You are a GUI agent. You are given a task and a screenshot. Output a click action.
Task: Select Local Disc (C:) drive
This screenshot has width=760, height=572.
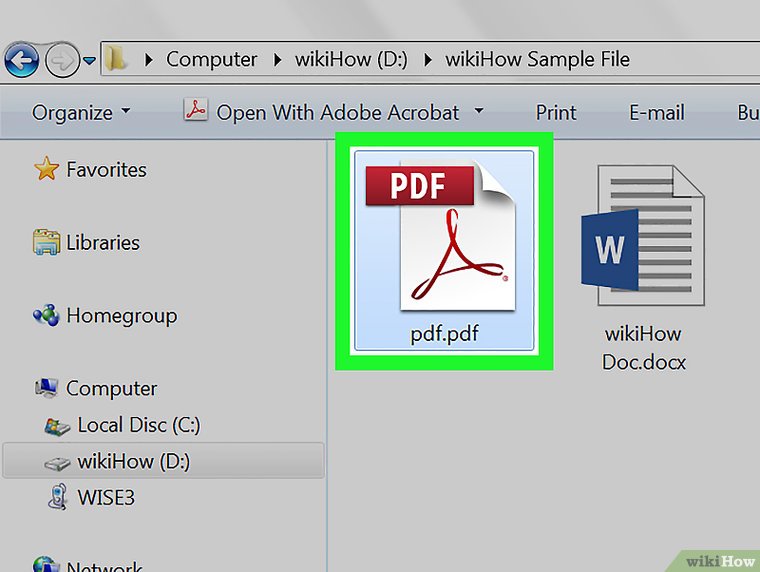pos(138,425)
